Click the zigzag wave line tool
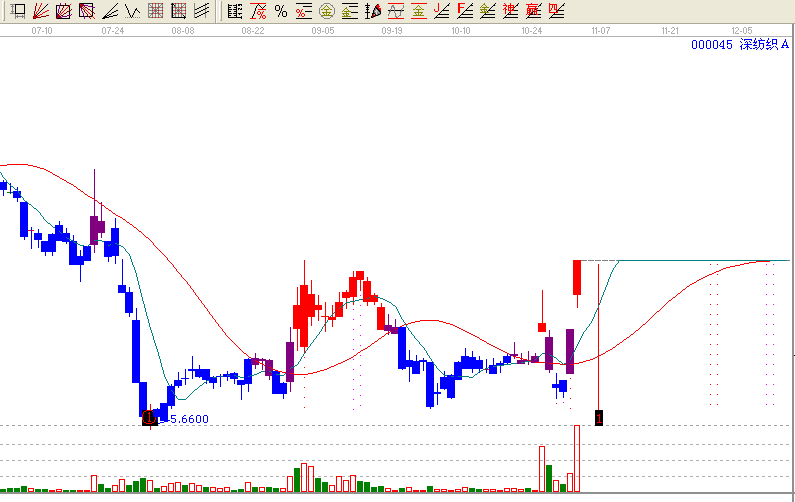 click(132, 11)
